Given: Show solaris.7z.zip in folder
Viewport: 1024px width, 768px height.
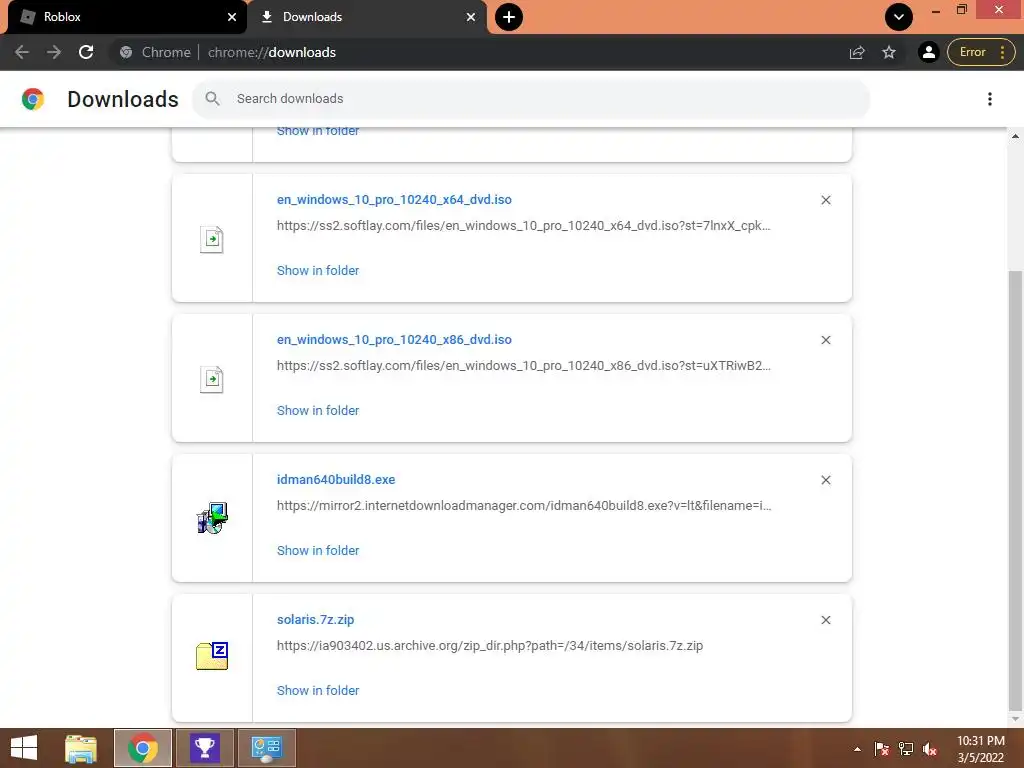Looking at the screenshot, I should 318,690.
